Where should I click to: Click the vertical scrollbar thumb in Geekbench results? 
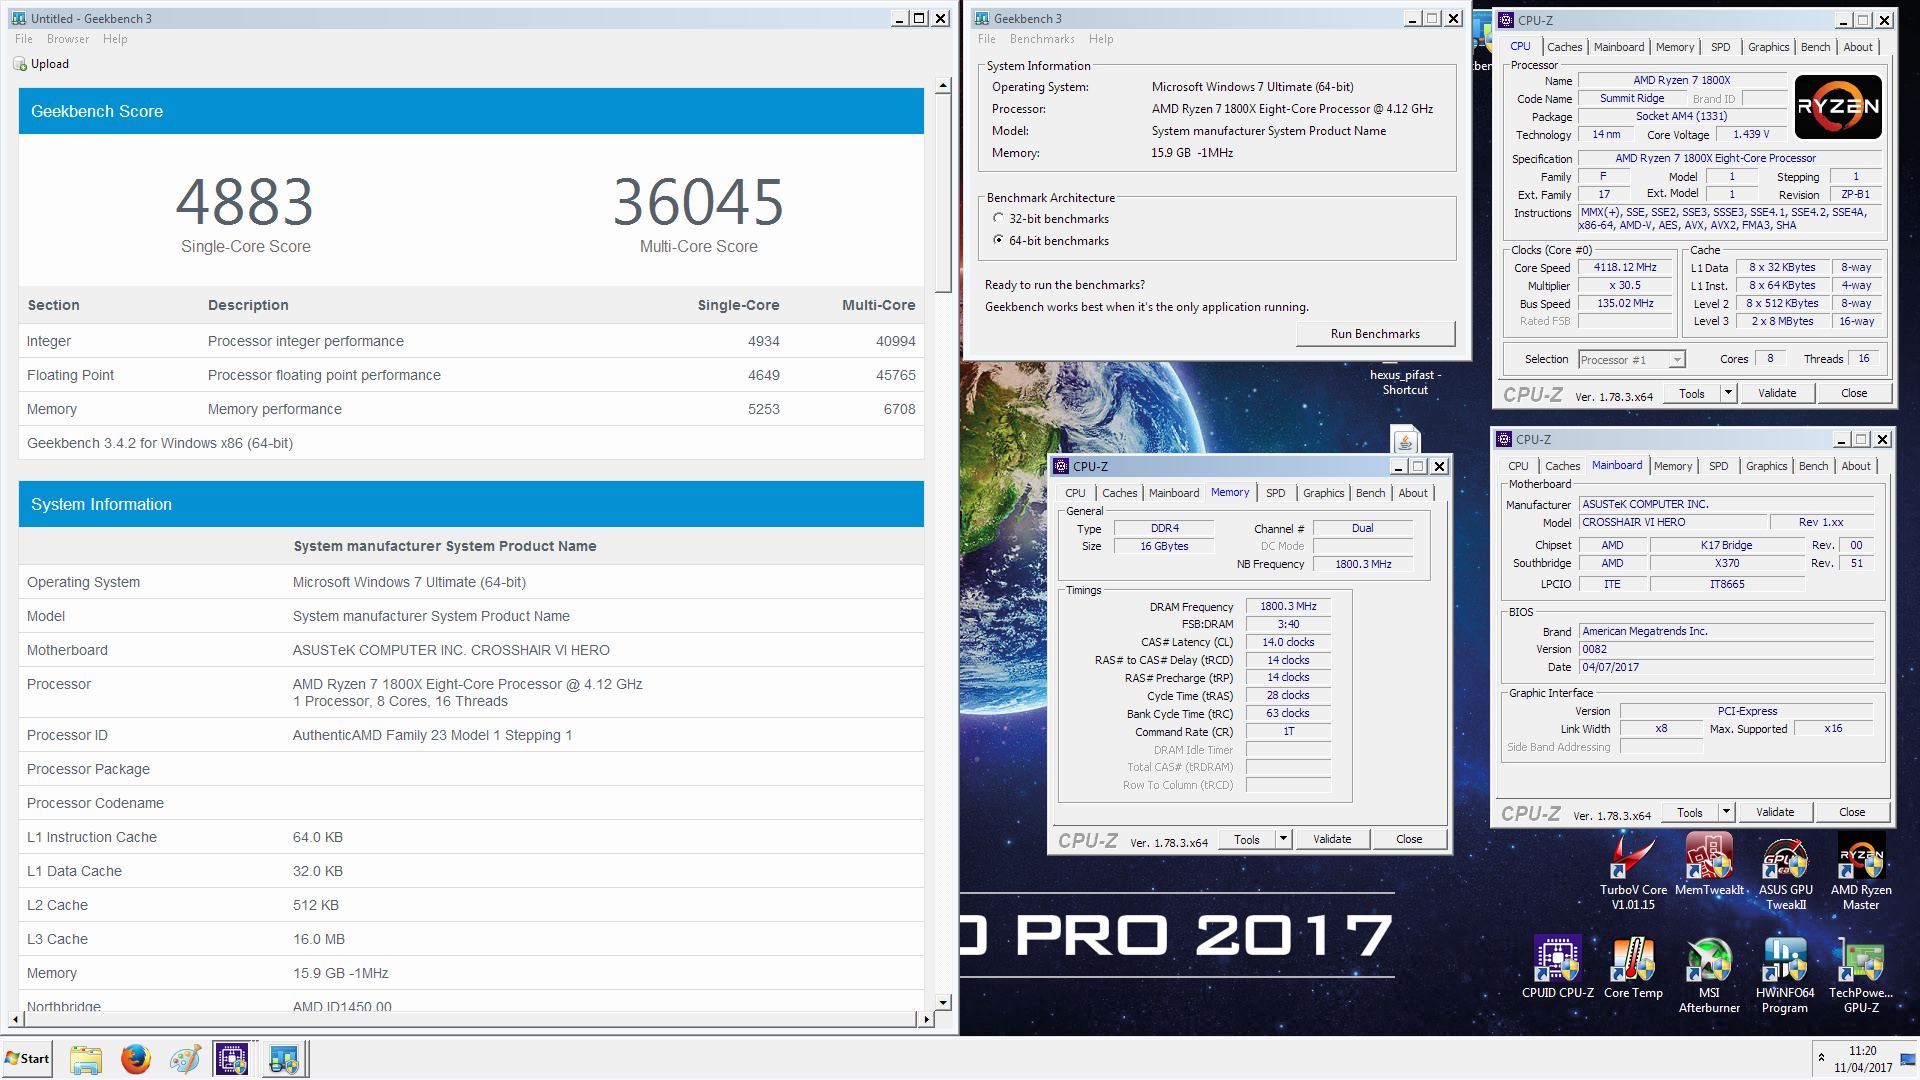coord(943,193)
